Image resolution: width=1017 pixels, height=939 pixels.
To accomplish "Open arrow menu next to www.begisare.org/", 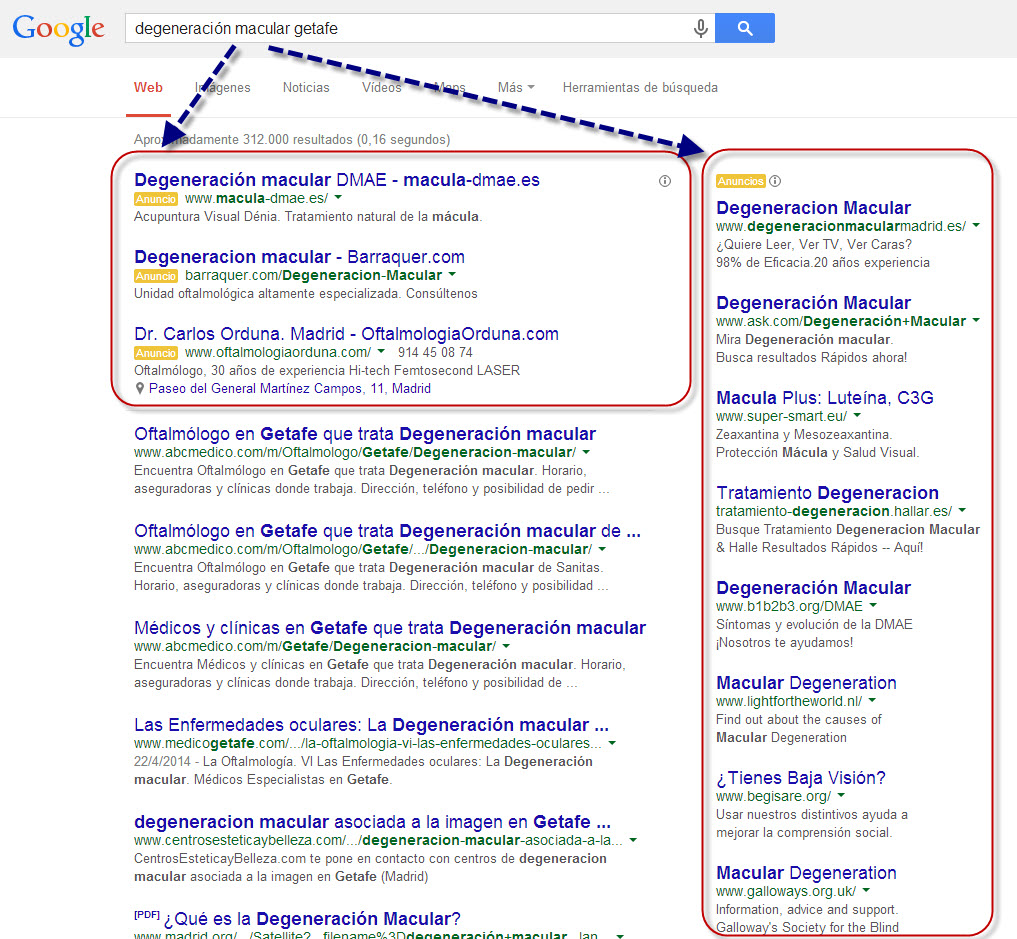I will point(841,796).
